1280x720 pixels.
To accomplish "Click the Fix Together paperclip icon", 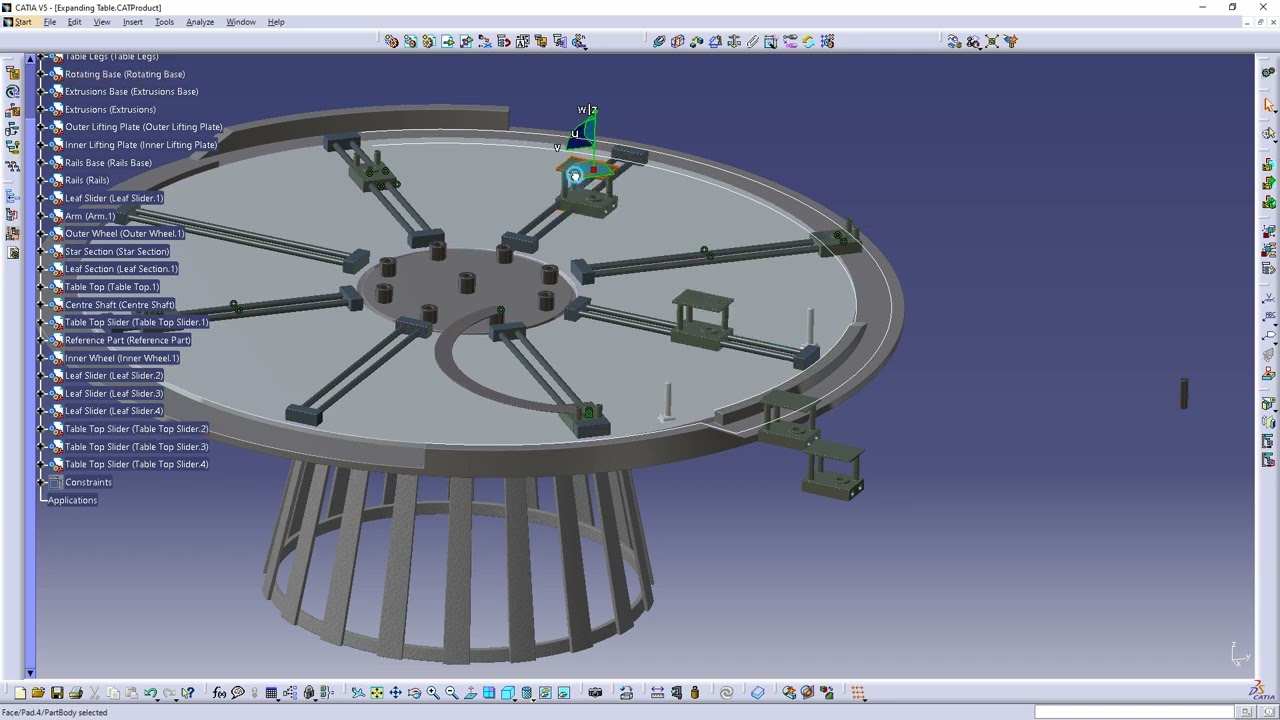I will click(x=752, y=41).
